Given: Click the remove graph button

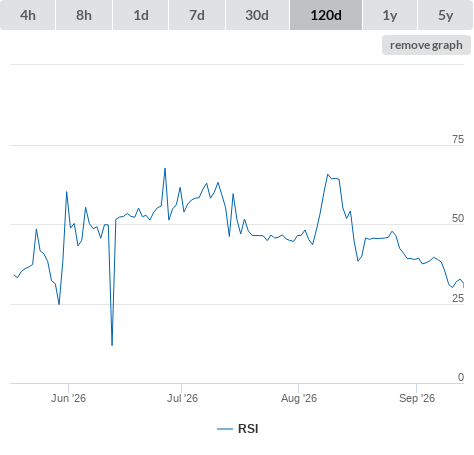Looking at the screenshot, I should pyautogui.click(x=426, y=45).
